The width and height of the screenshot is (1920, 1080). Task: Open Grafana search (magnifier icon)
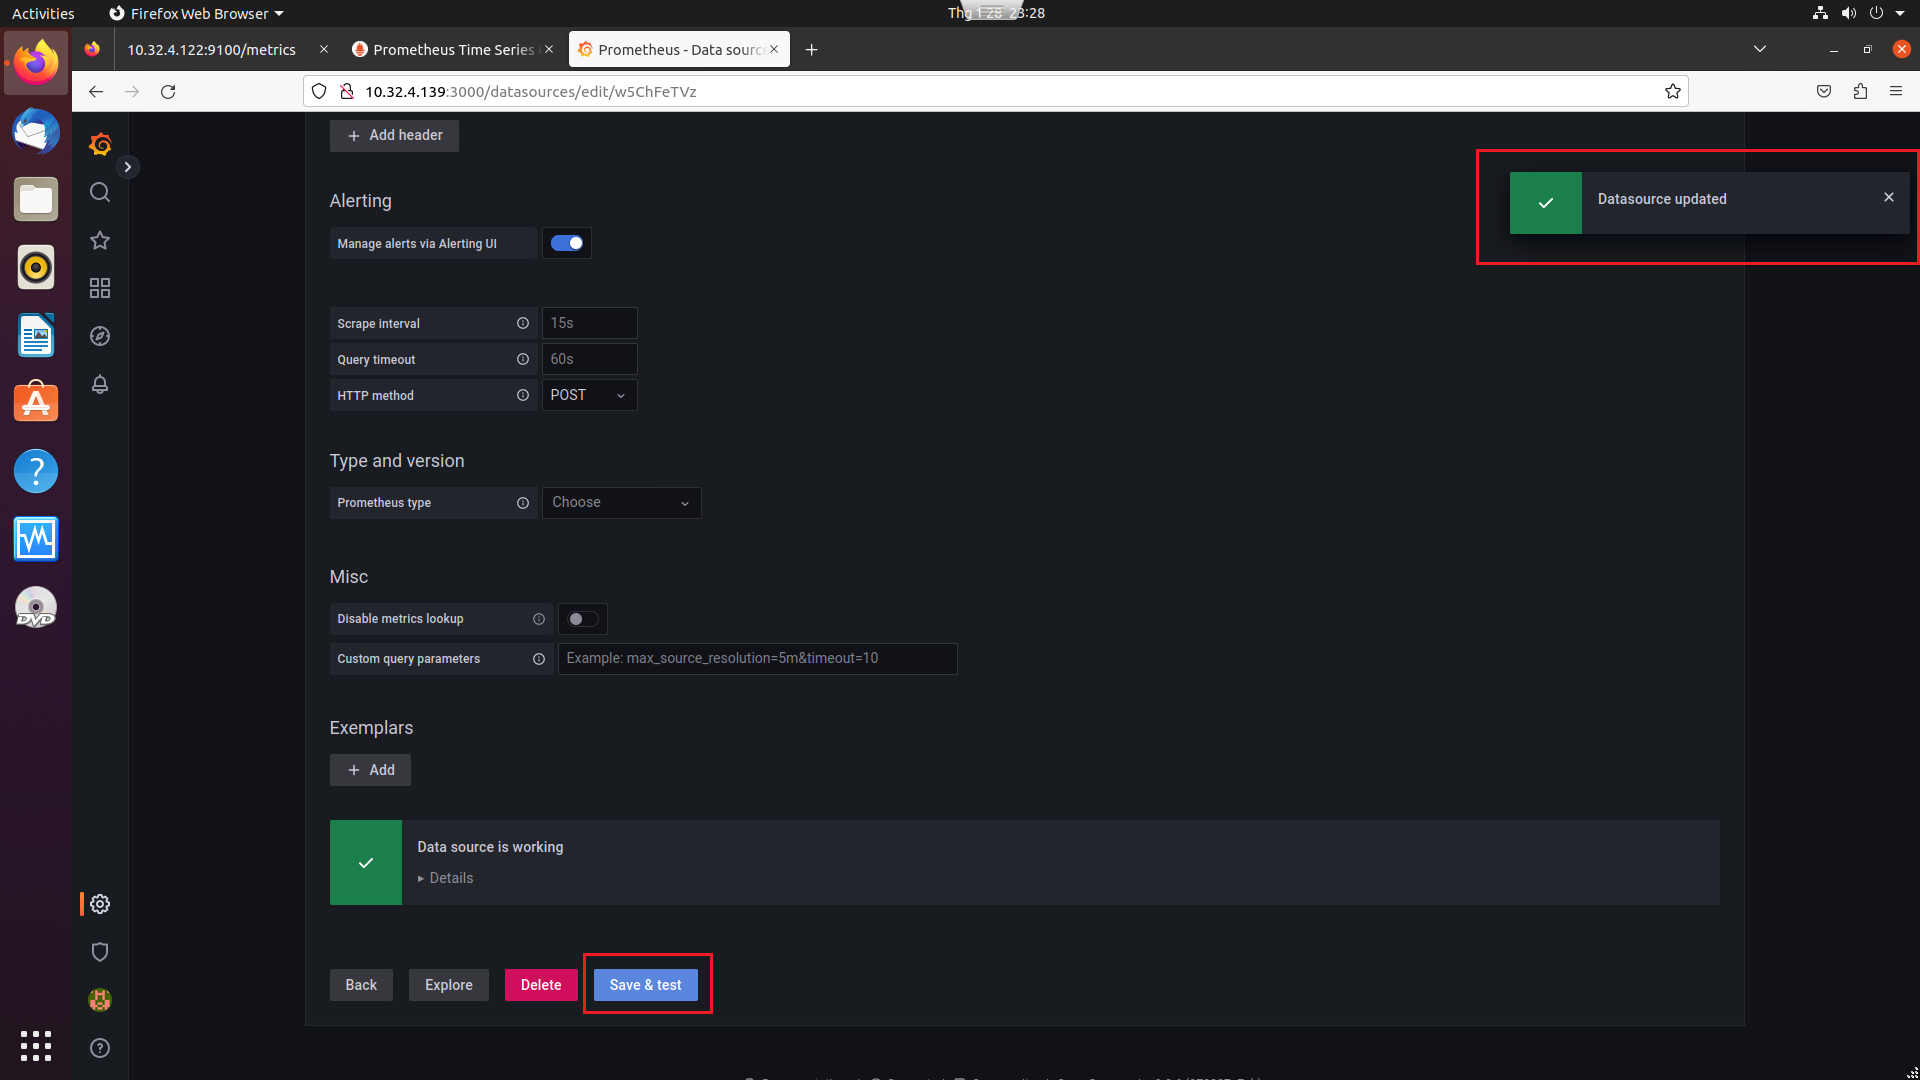tap(99, 192)
